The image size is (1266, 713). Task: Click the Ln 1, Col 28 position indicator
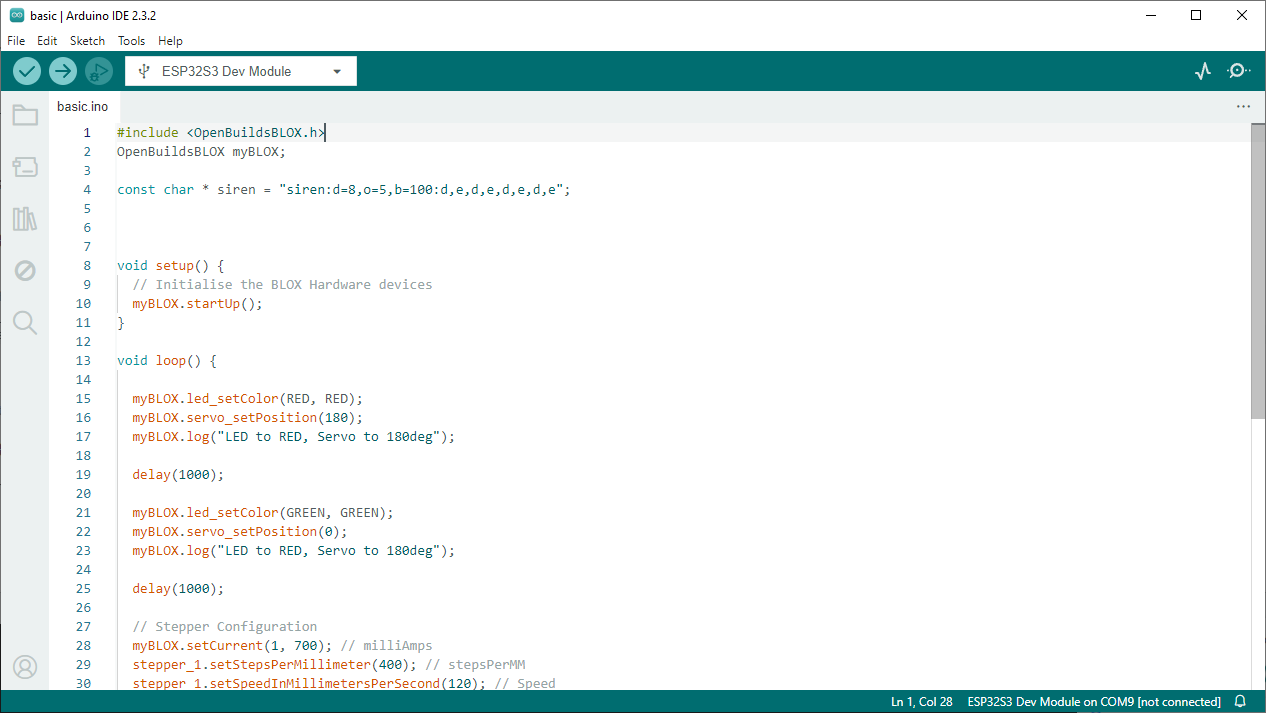click(x=921, y=702)
